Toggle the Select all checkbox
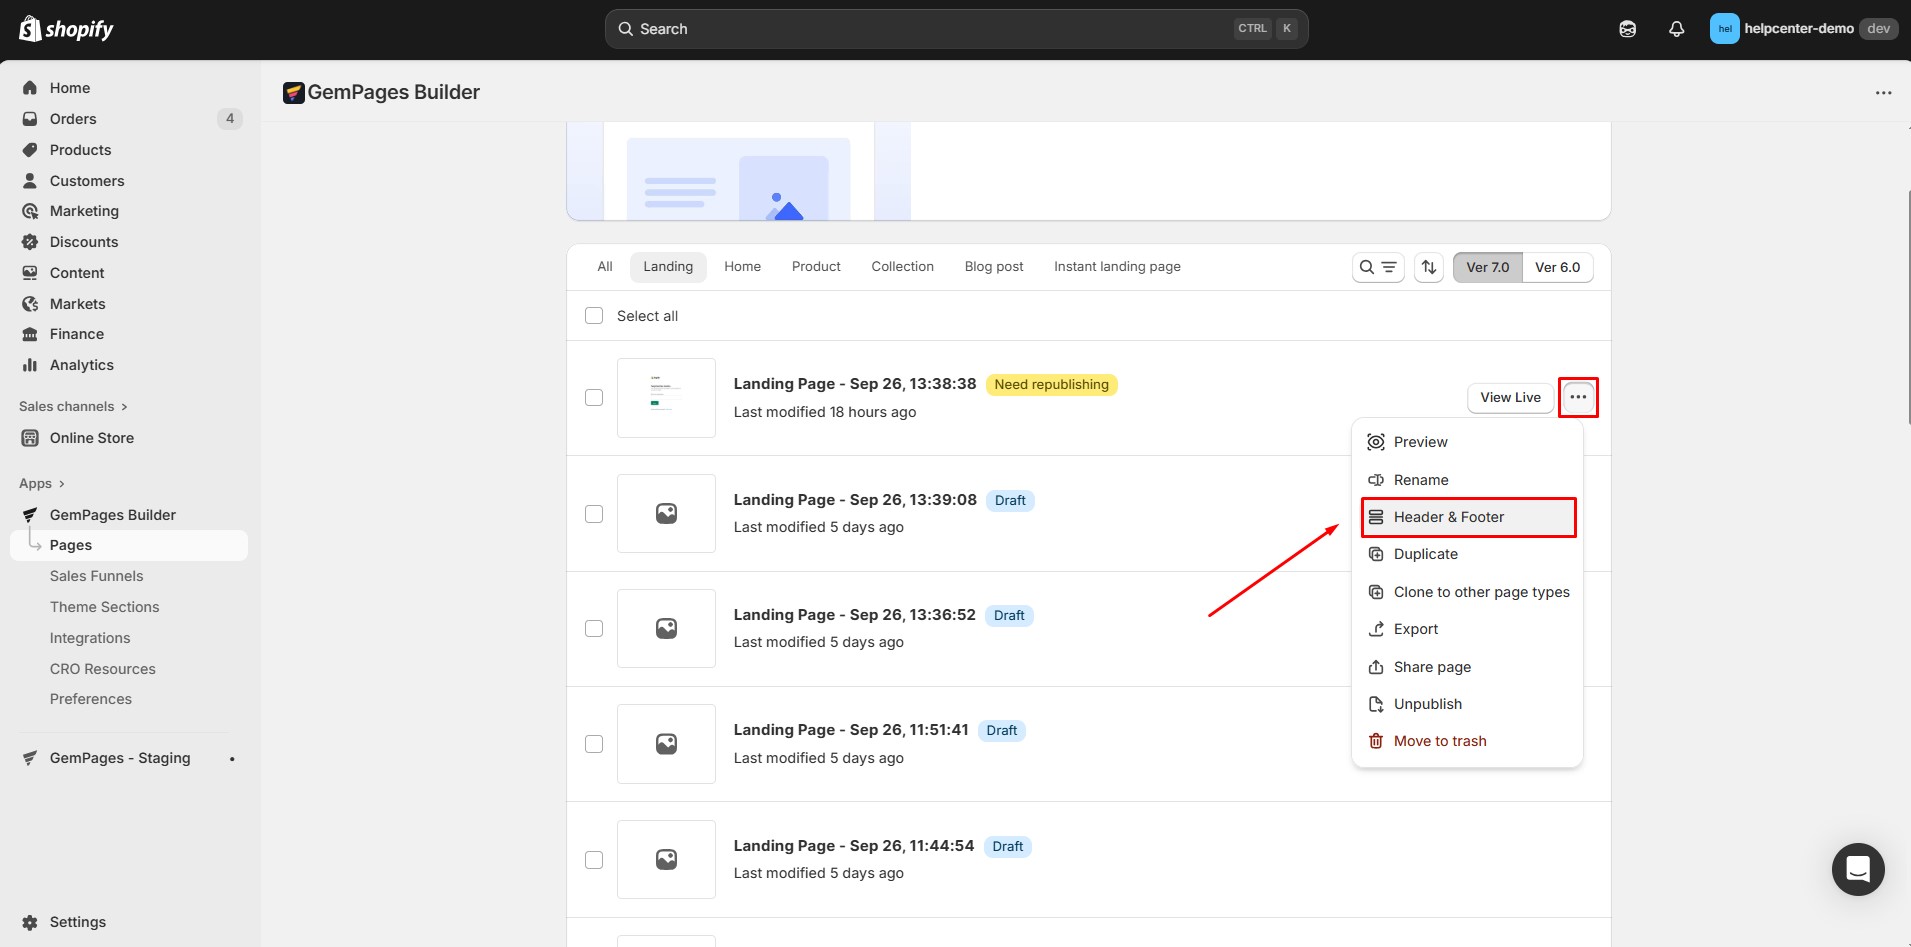The height and width of the screenshot is (947, 1911). (594, 315)
